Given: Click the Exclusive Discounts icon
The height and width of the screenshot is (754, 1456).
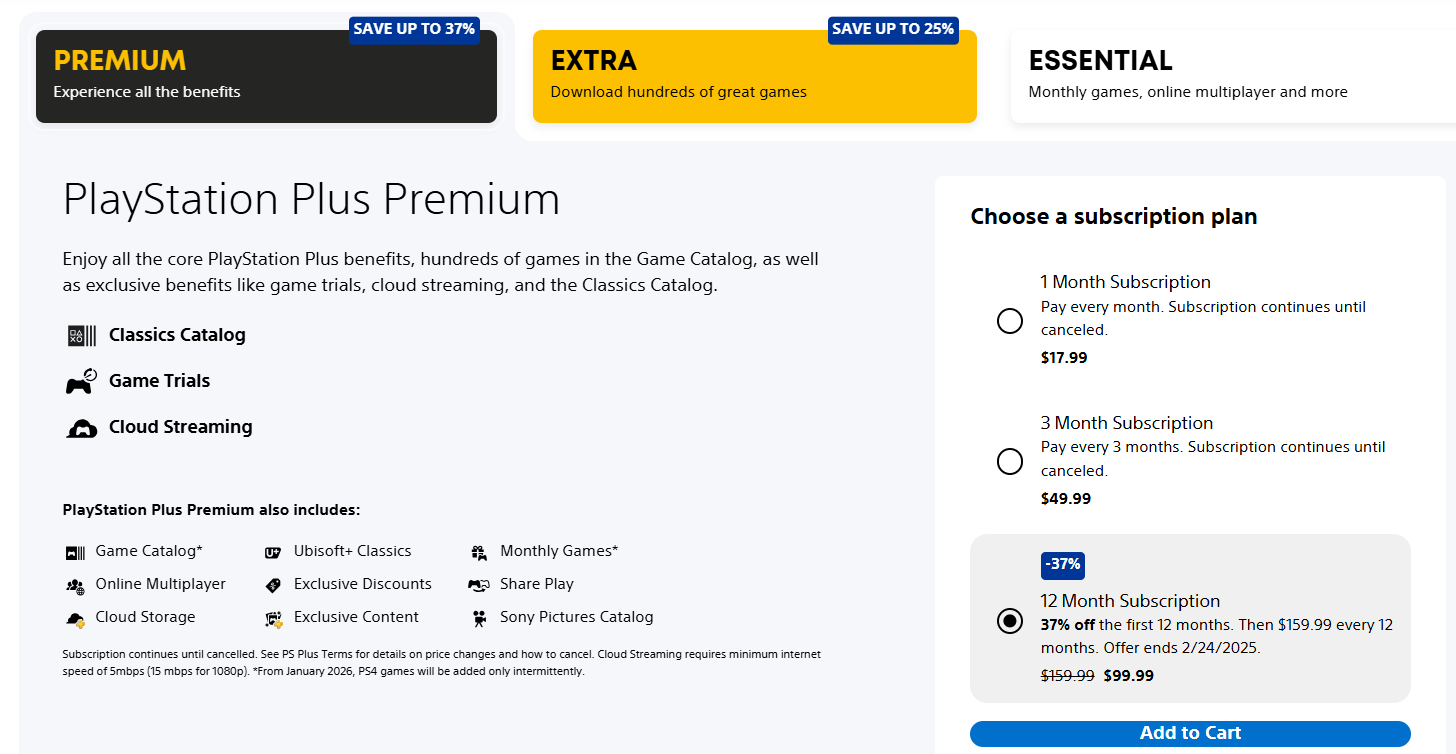Looking at the screenshot, I should click(x=272, y=584).
